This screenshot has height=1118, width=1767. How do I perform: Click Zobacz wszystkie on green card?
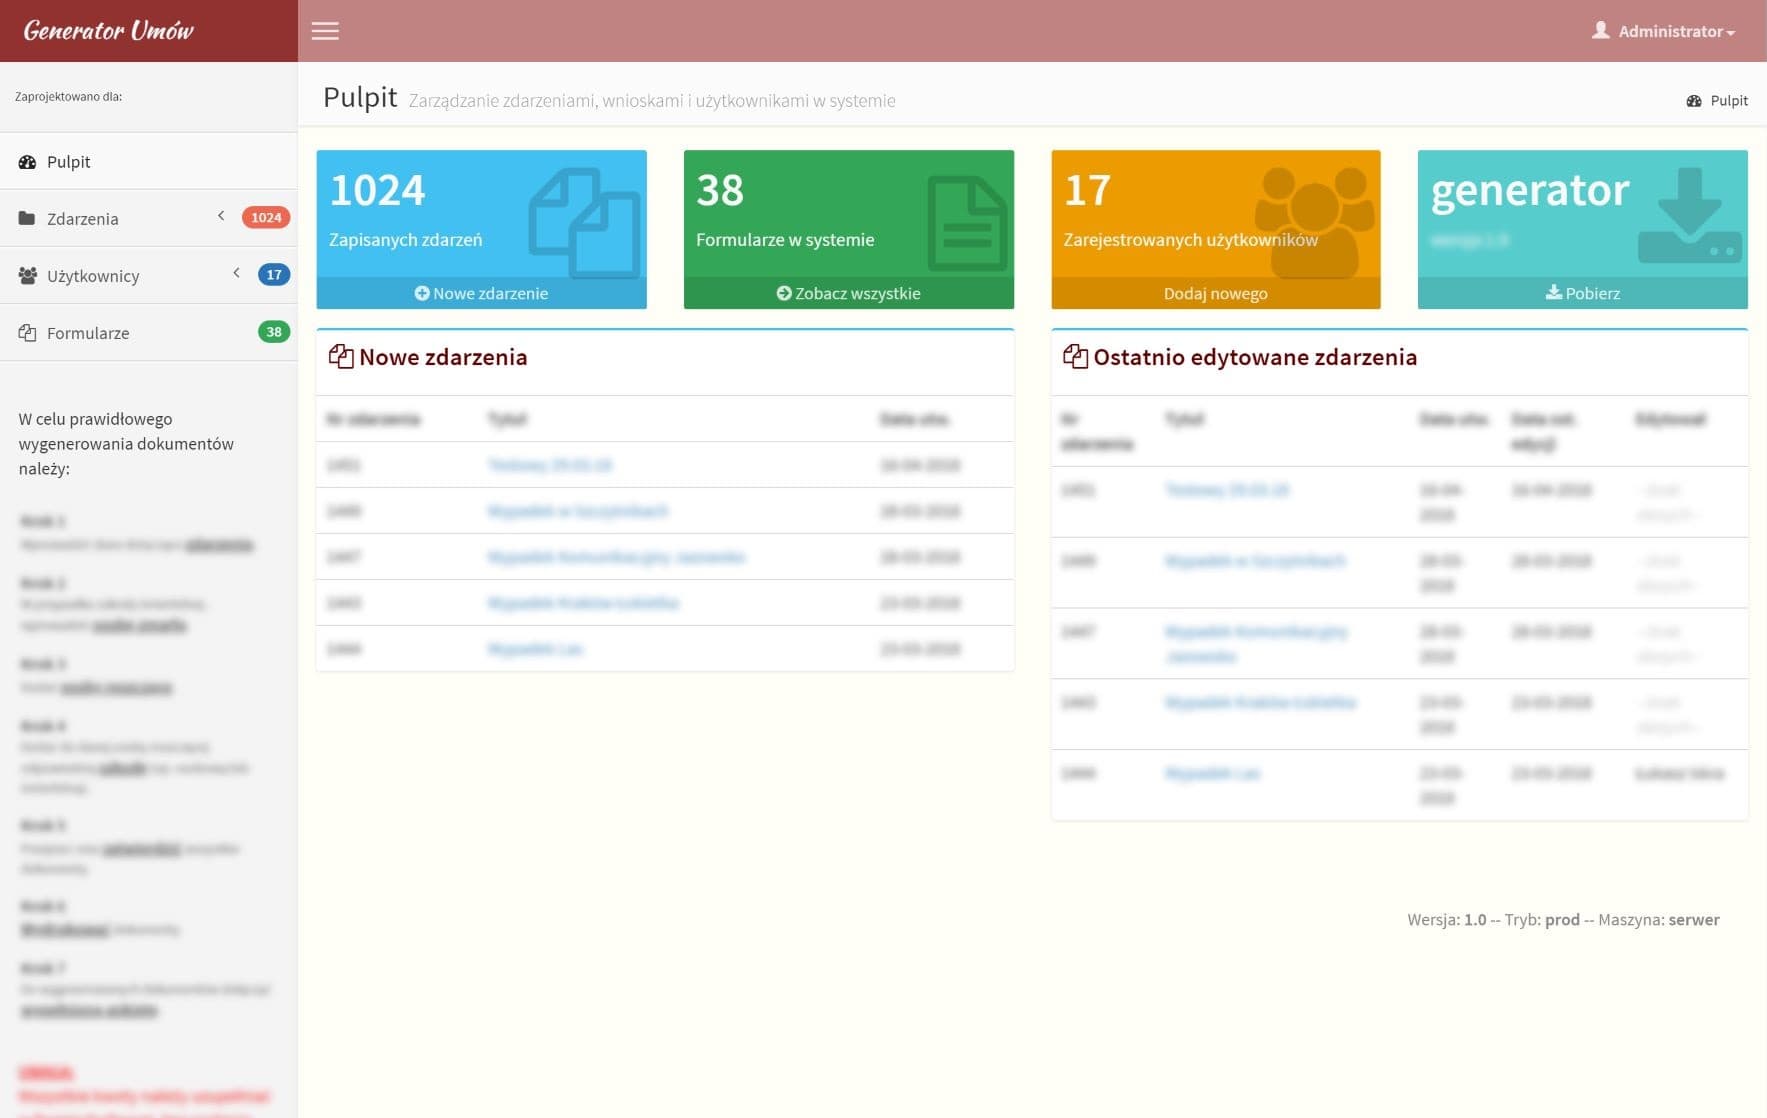[x=848, y=293]
